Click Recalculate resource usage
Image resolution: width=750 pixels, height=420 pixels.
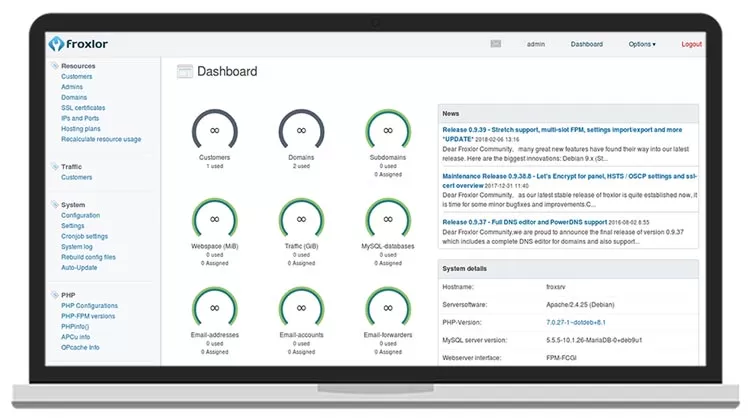(101, 139)
